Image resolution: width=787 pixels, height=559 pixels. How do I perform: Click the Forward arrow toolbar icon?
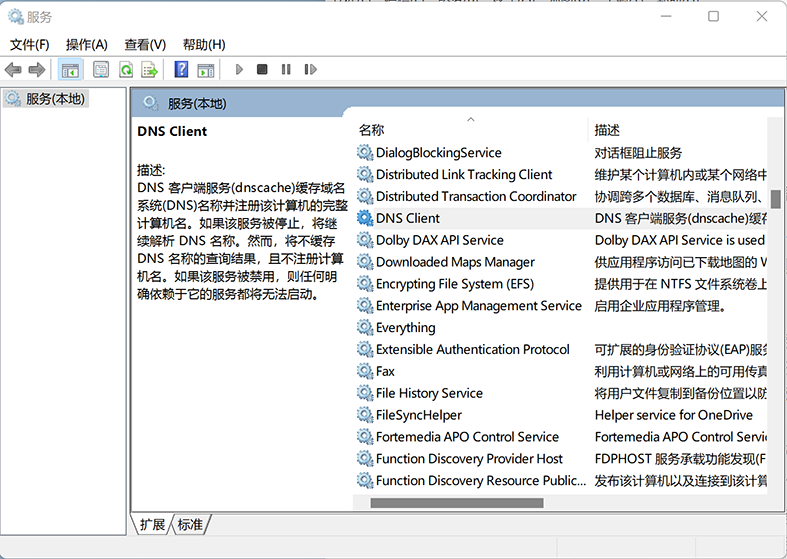(x=37, y=69)
